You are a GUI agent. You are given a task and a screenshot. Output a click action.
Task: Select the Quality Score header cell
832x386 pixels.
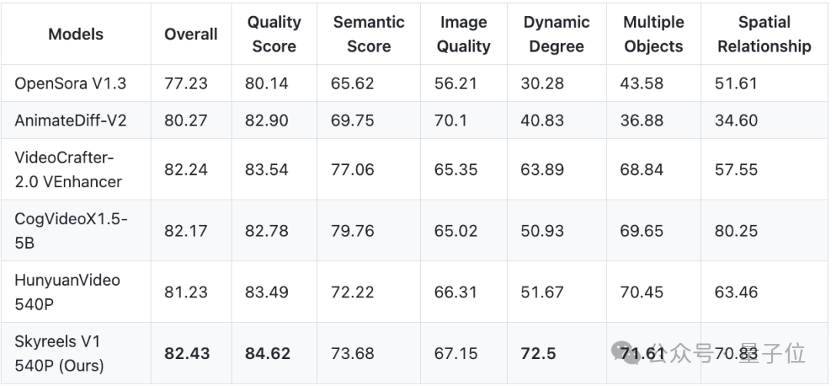click(274, 34)
